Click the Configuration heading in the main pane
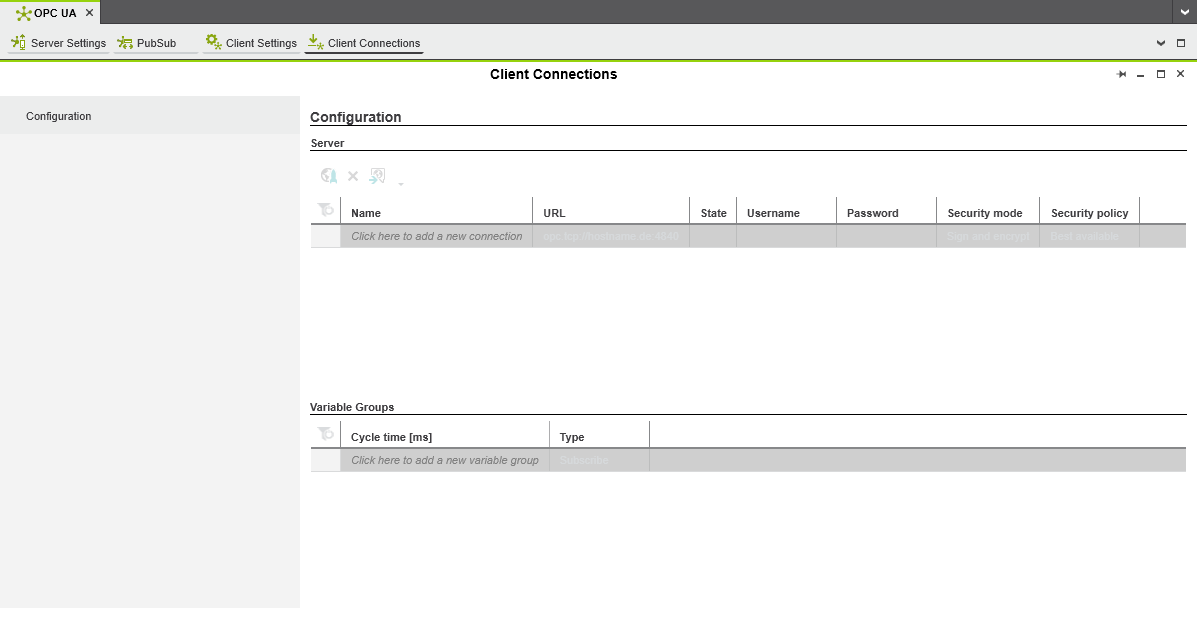Viewport: 1197px width, 618px height. pyautogui.click(x=356, y=117)
